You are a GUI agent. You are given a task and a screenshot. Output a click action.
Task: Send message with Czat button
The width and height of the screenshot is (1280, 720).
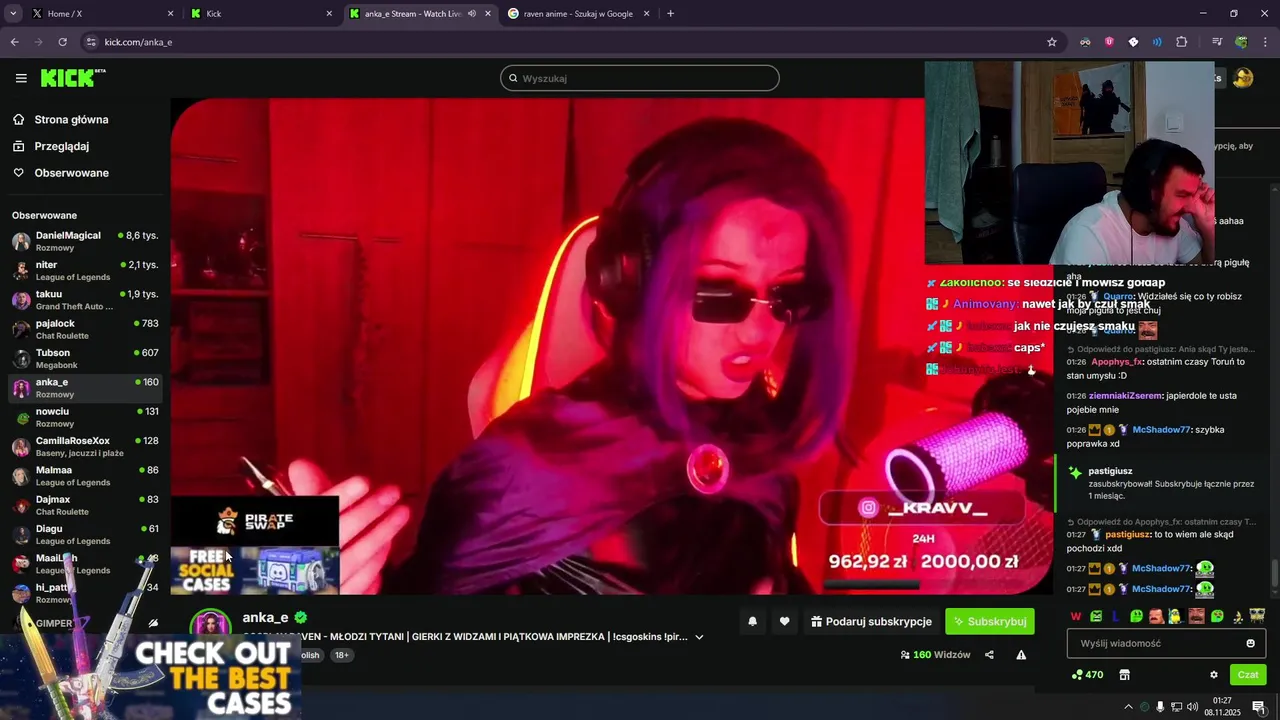pos(1248,675)
